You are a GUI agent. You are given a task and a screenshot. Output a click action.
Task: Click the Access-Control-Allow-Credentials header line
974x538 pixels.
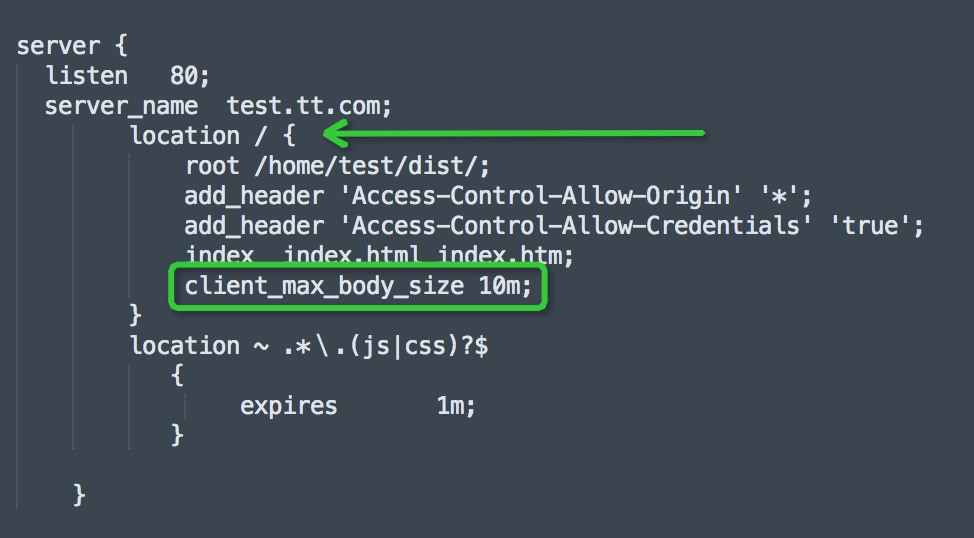(x=554, y=226)
